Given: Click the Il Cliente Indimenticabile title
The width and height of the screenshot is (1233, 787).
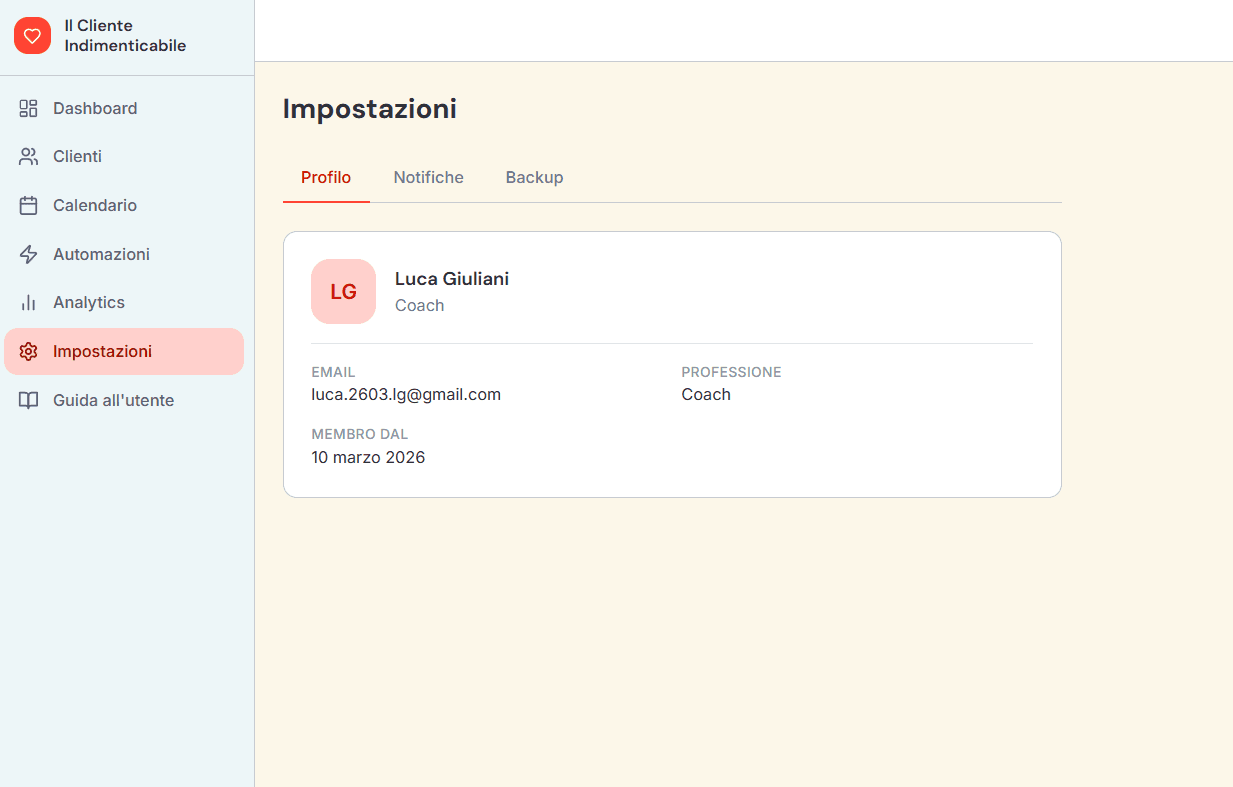Looking at the screenshot, I should pyautogui.click(x=125, y=36).
